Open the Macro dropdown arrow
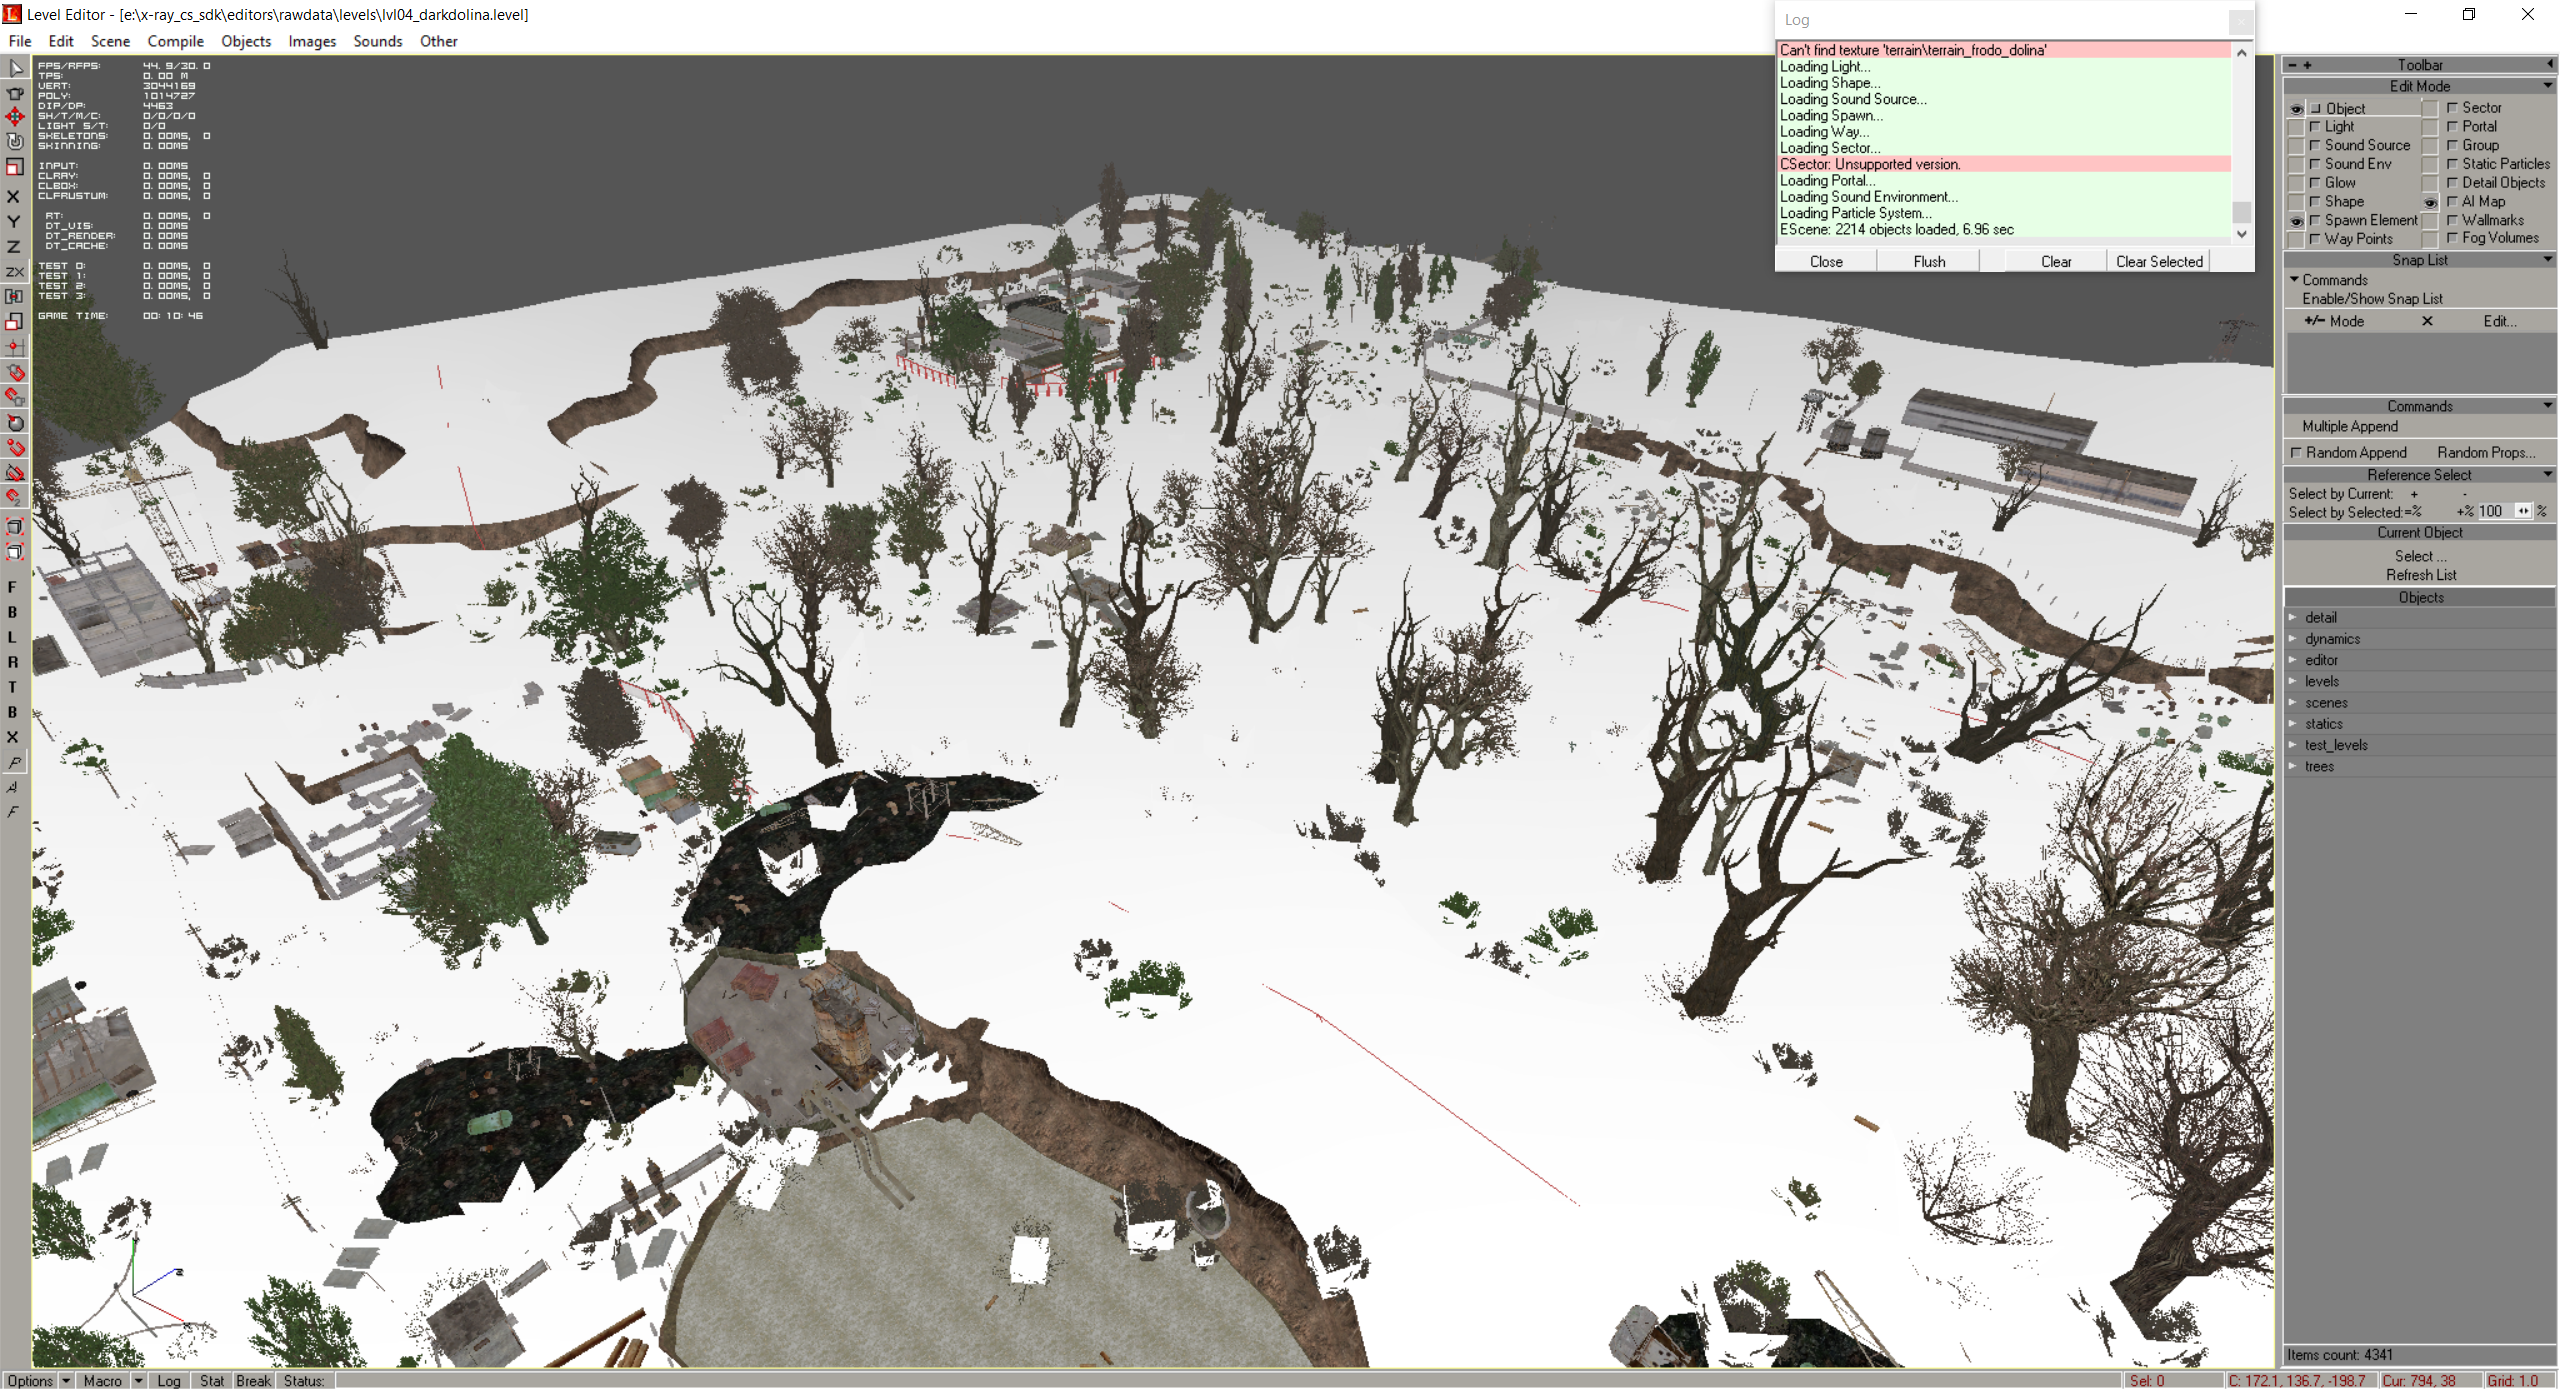The height and width of the screenshot is (1390, 2560). point(139,1380)
